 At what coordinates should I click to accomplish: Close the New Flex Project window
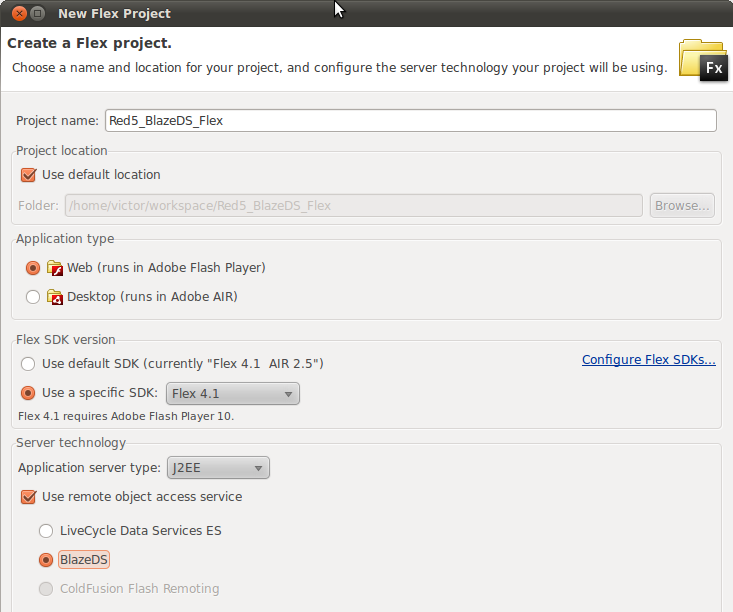click(x=19, y=14)
